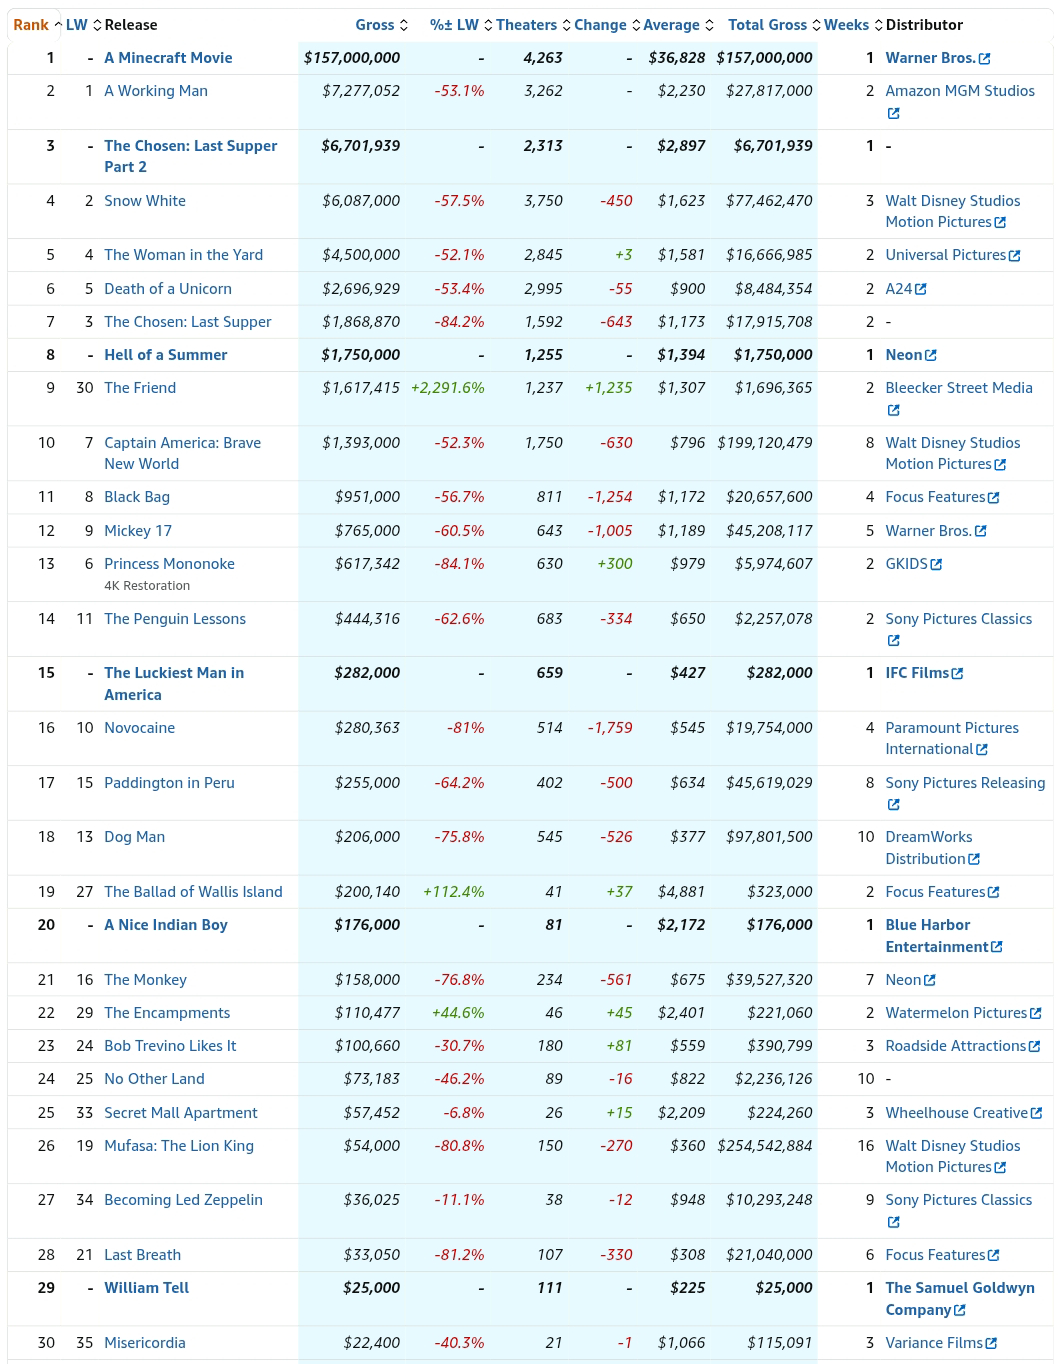Open Secret Mall Apartment release link
1058x1364 pixels.
point(181,1113)
